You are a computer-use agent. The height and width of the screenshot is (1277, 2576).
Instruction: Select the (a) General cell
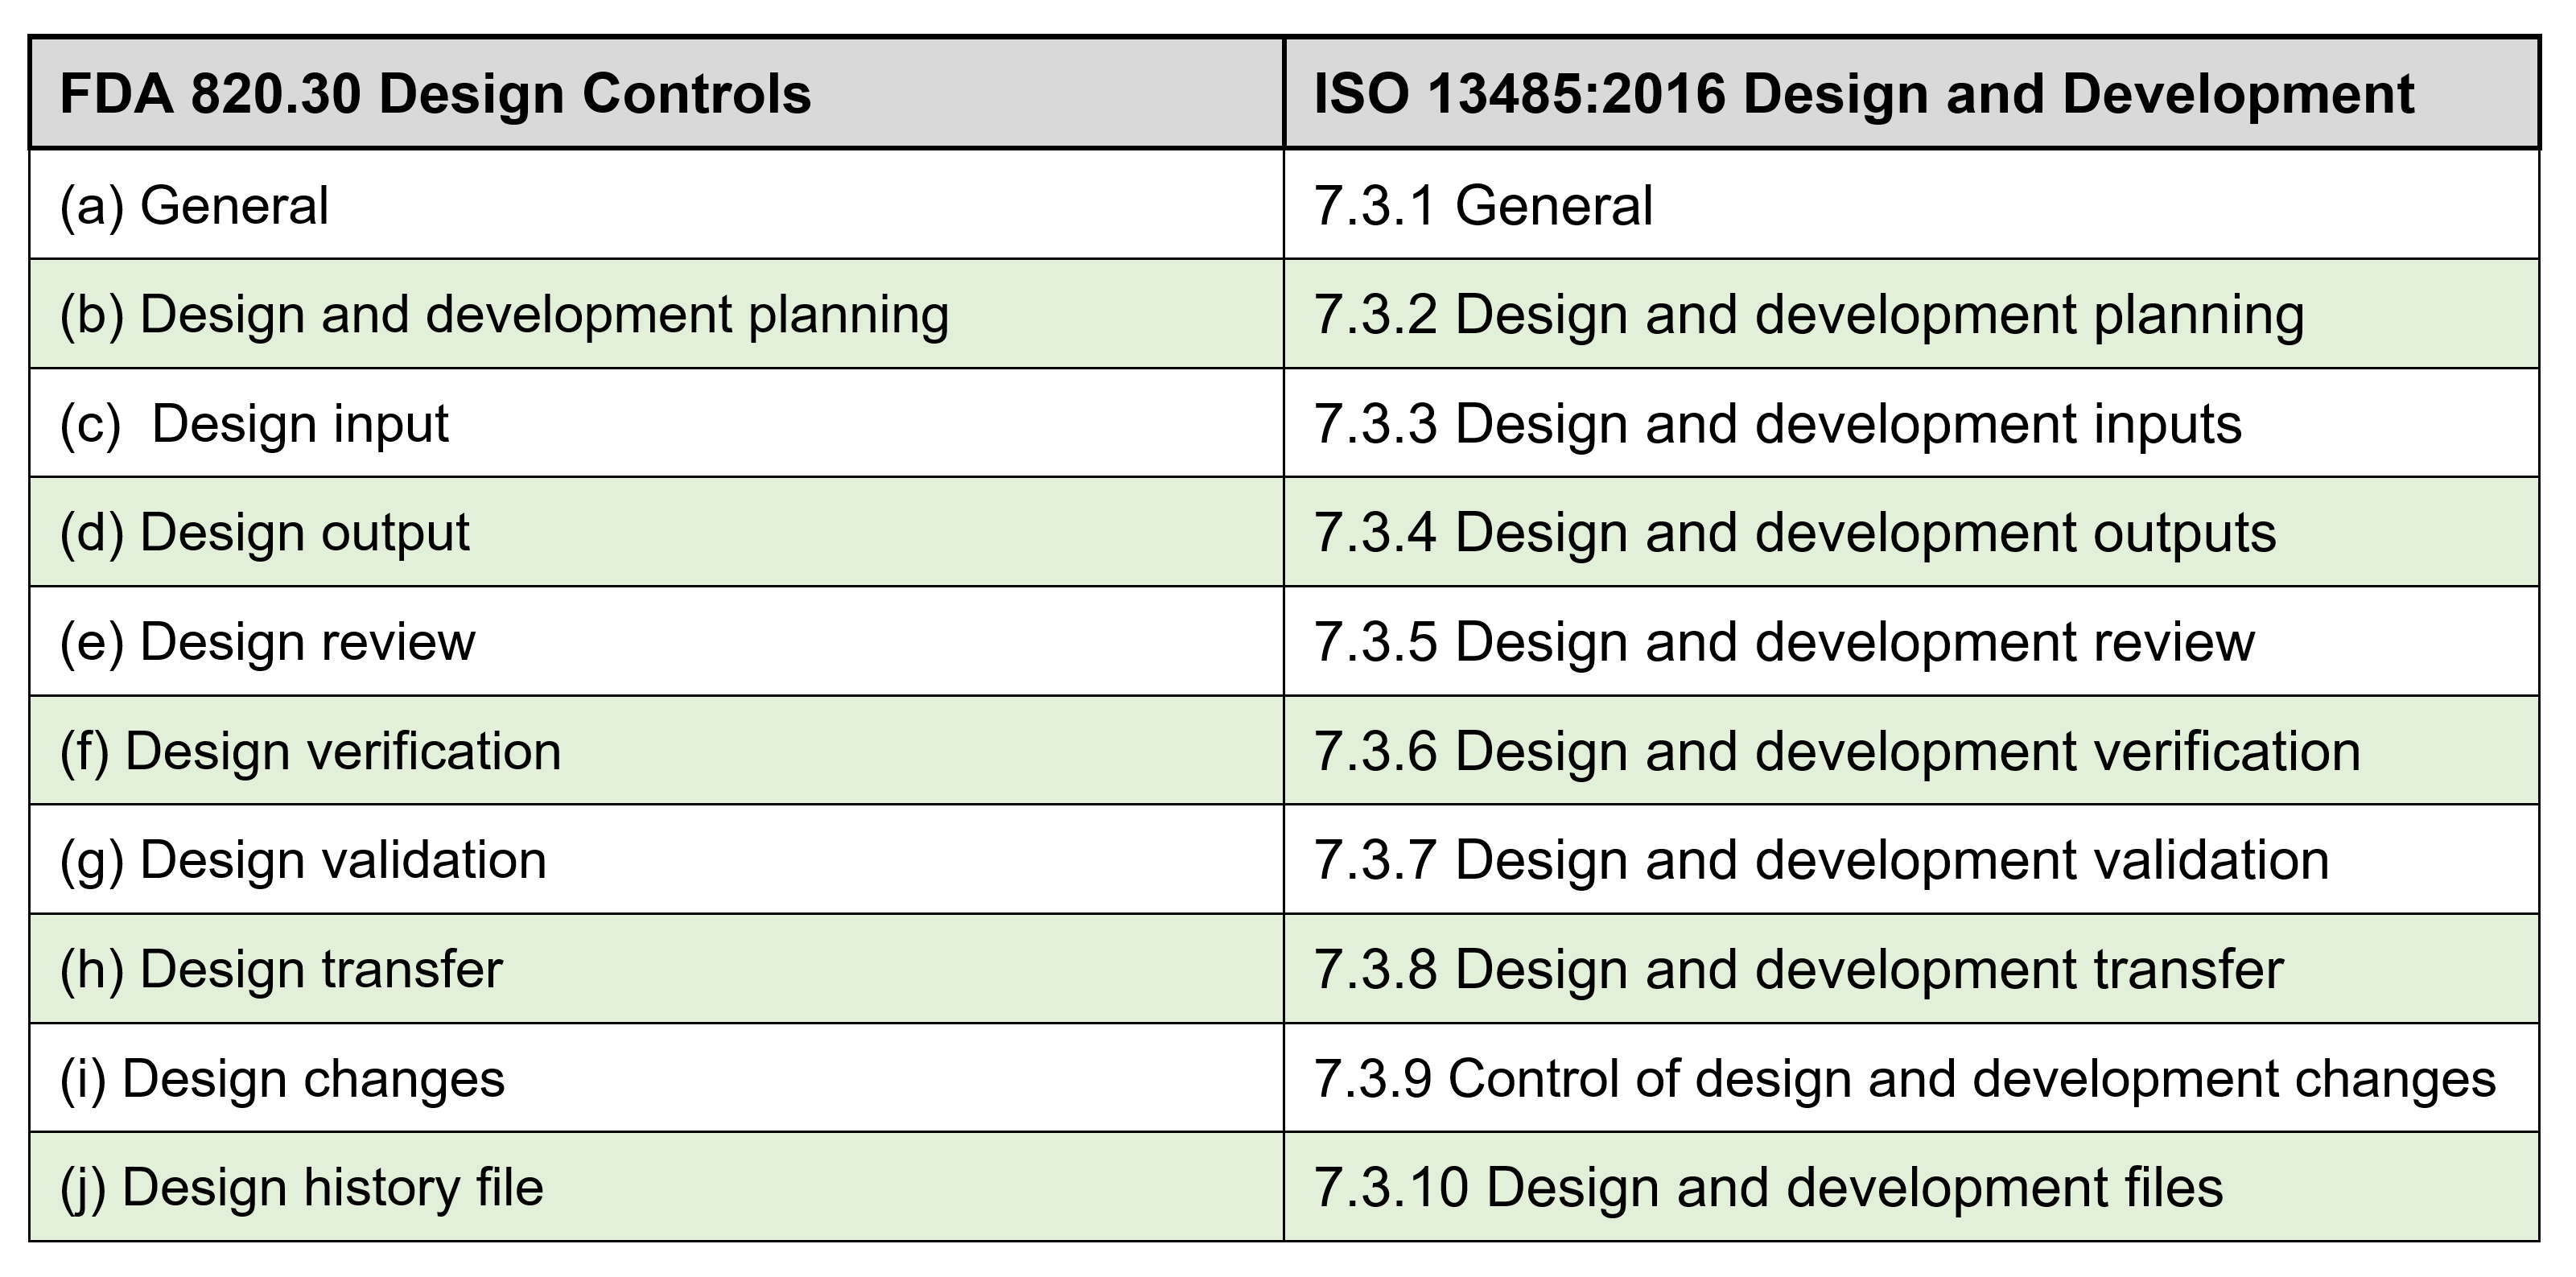click(x=194, y=206)
